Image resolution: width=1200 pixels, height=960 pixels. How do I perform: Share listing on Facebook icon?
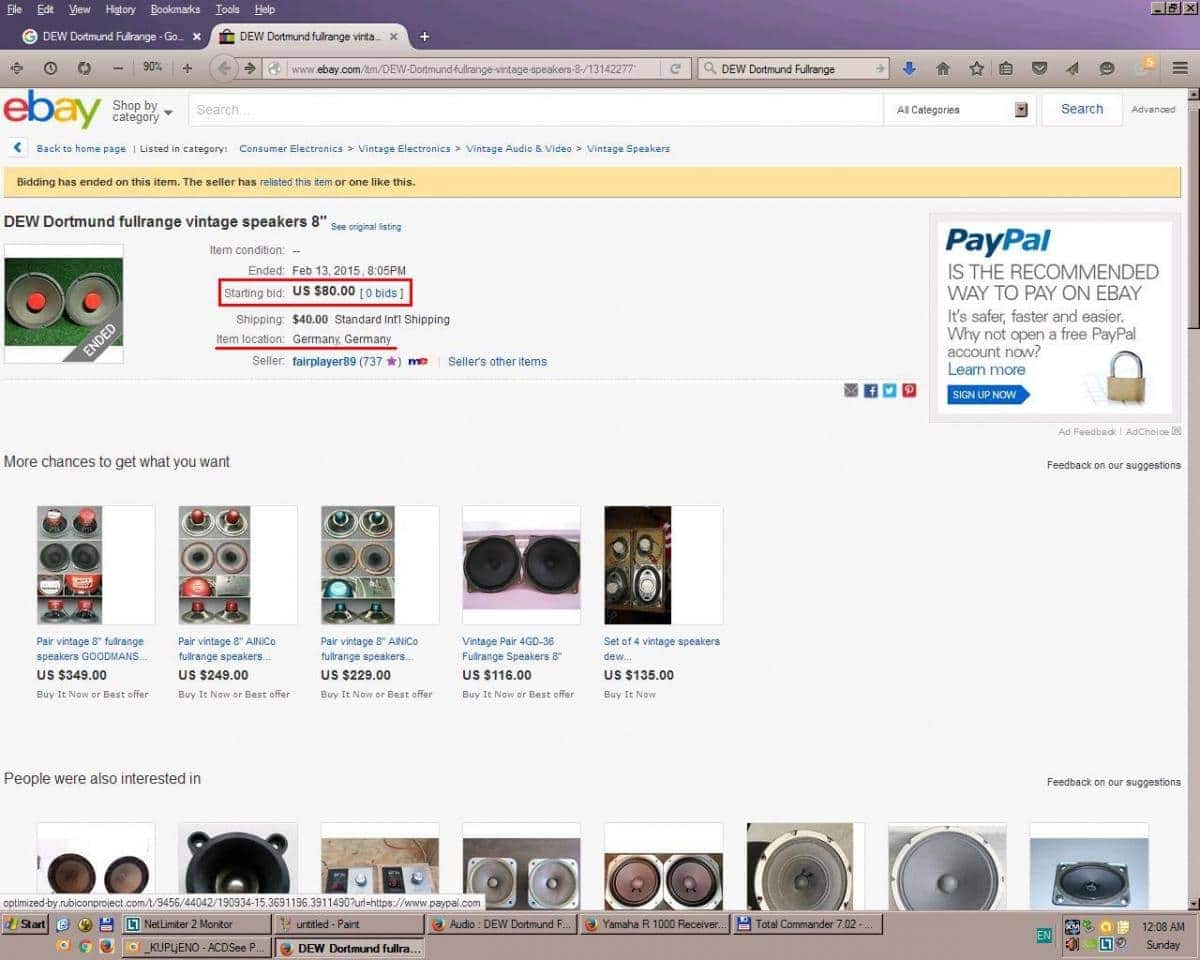tap(871, 390)
